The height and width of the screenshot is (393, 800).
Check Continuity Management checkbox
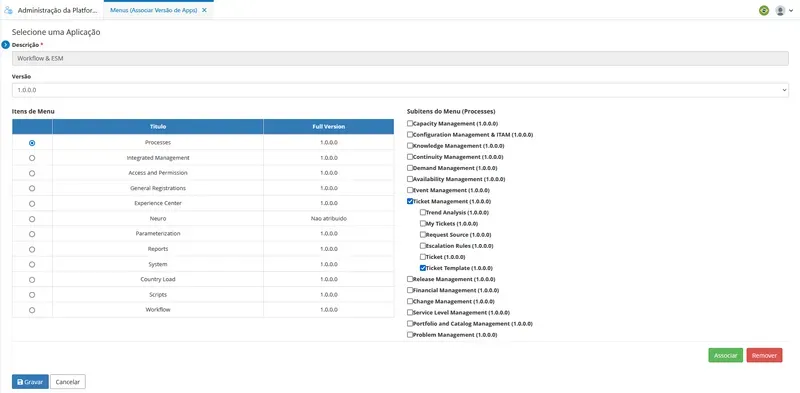[x=410, y=157]
